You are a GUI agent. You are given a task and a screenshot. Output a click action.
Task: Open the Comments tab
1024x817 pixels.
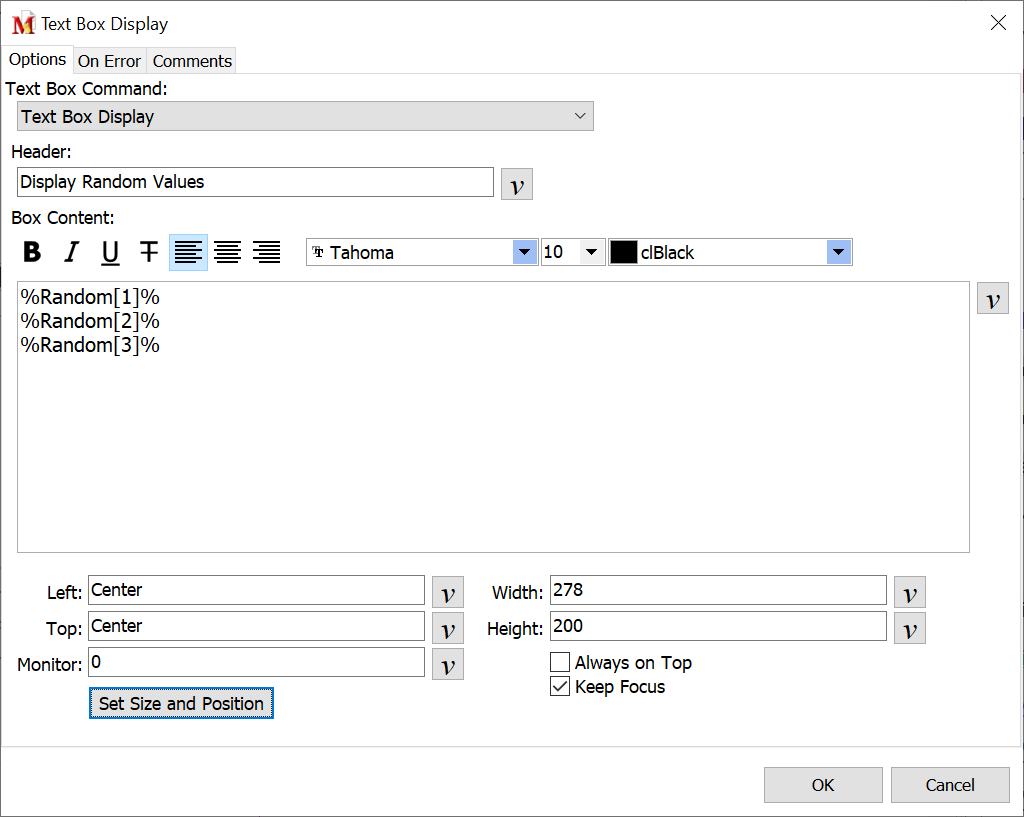click(x=192, y=61)
